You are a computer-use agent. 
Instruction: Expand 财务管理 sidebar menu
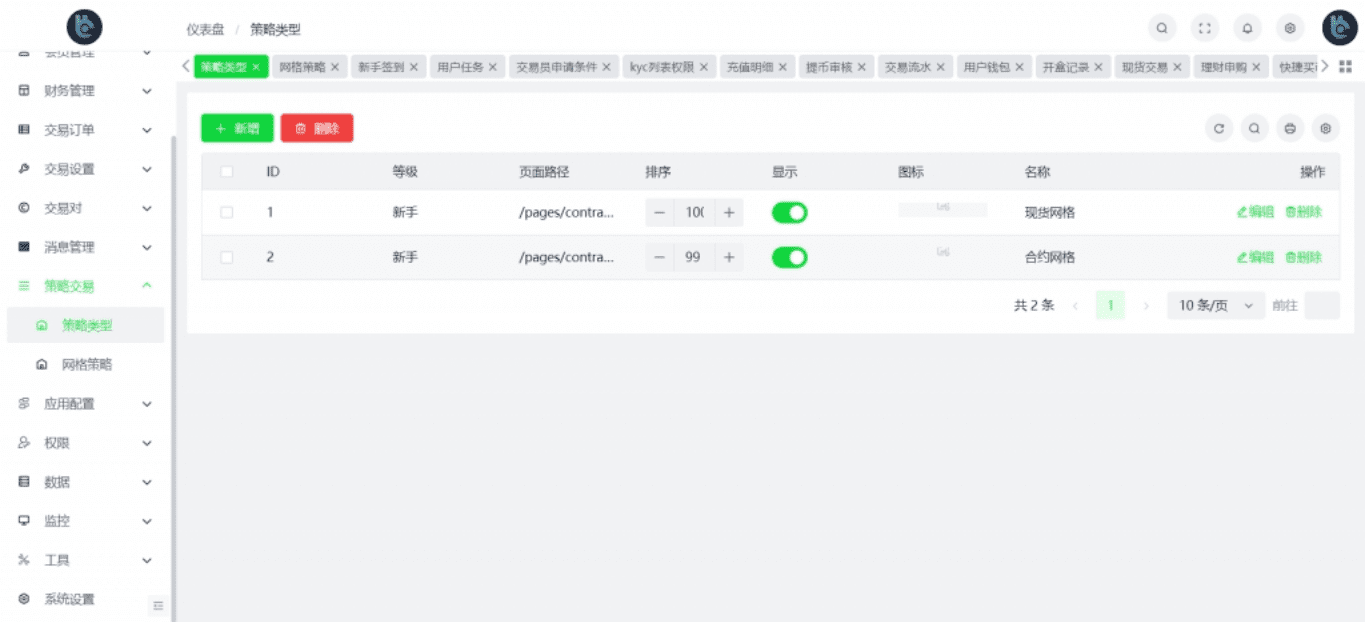[86, 91]
